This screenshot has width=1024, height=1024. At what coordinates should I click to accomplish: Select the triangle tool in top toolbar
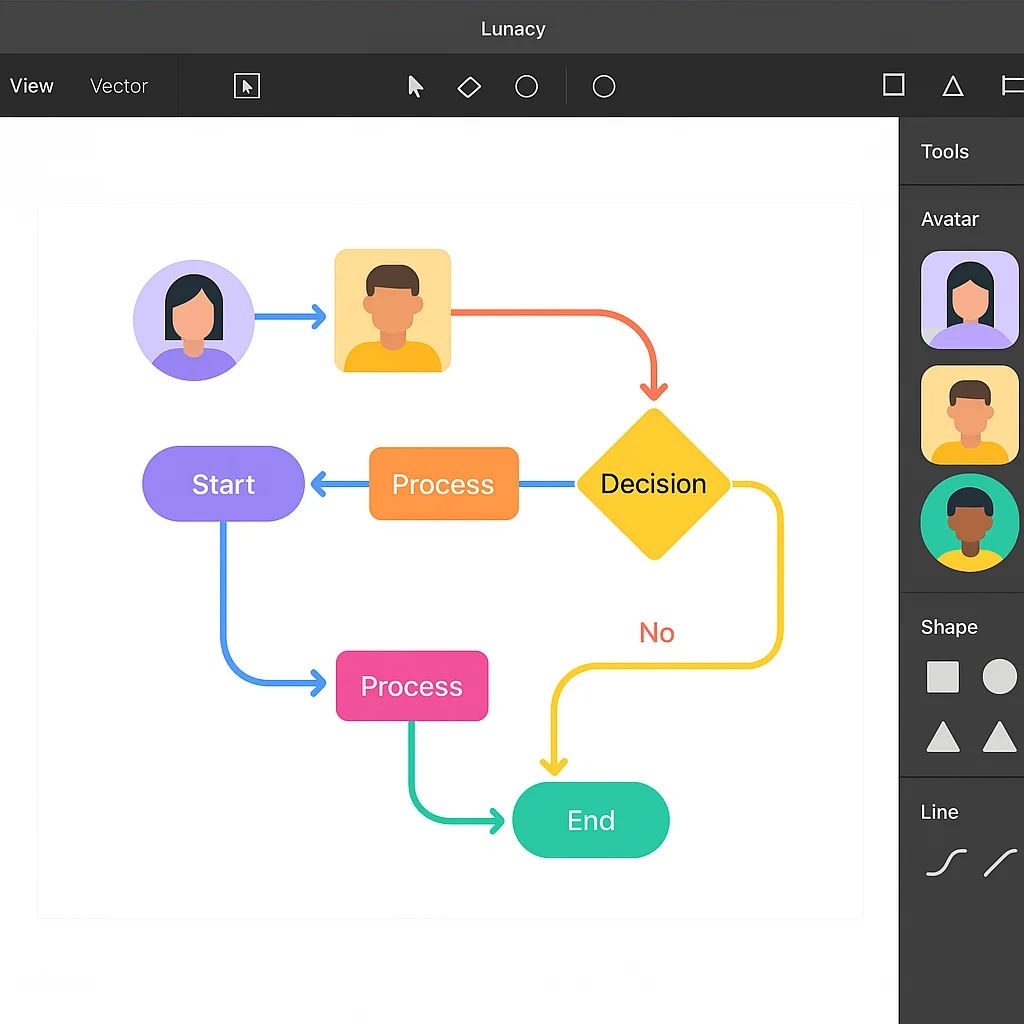tap(953, 87)
